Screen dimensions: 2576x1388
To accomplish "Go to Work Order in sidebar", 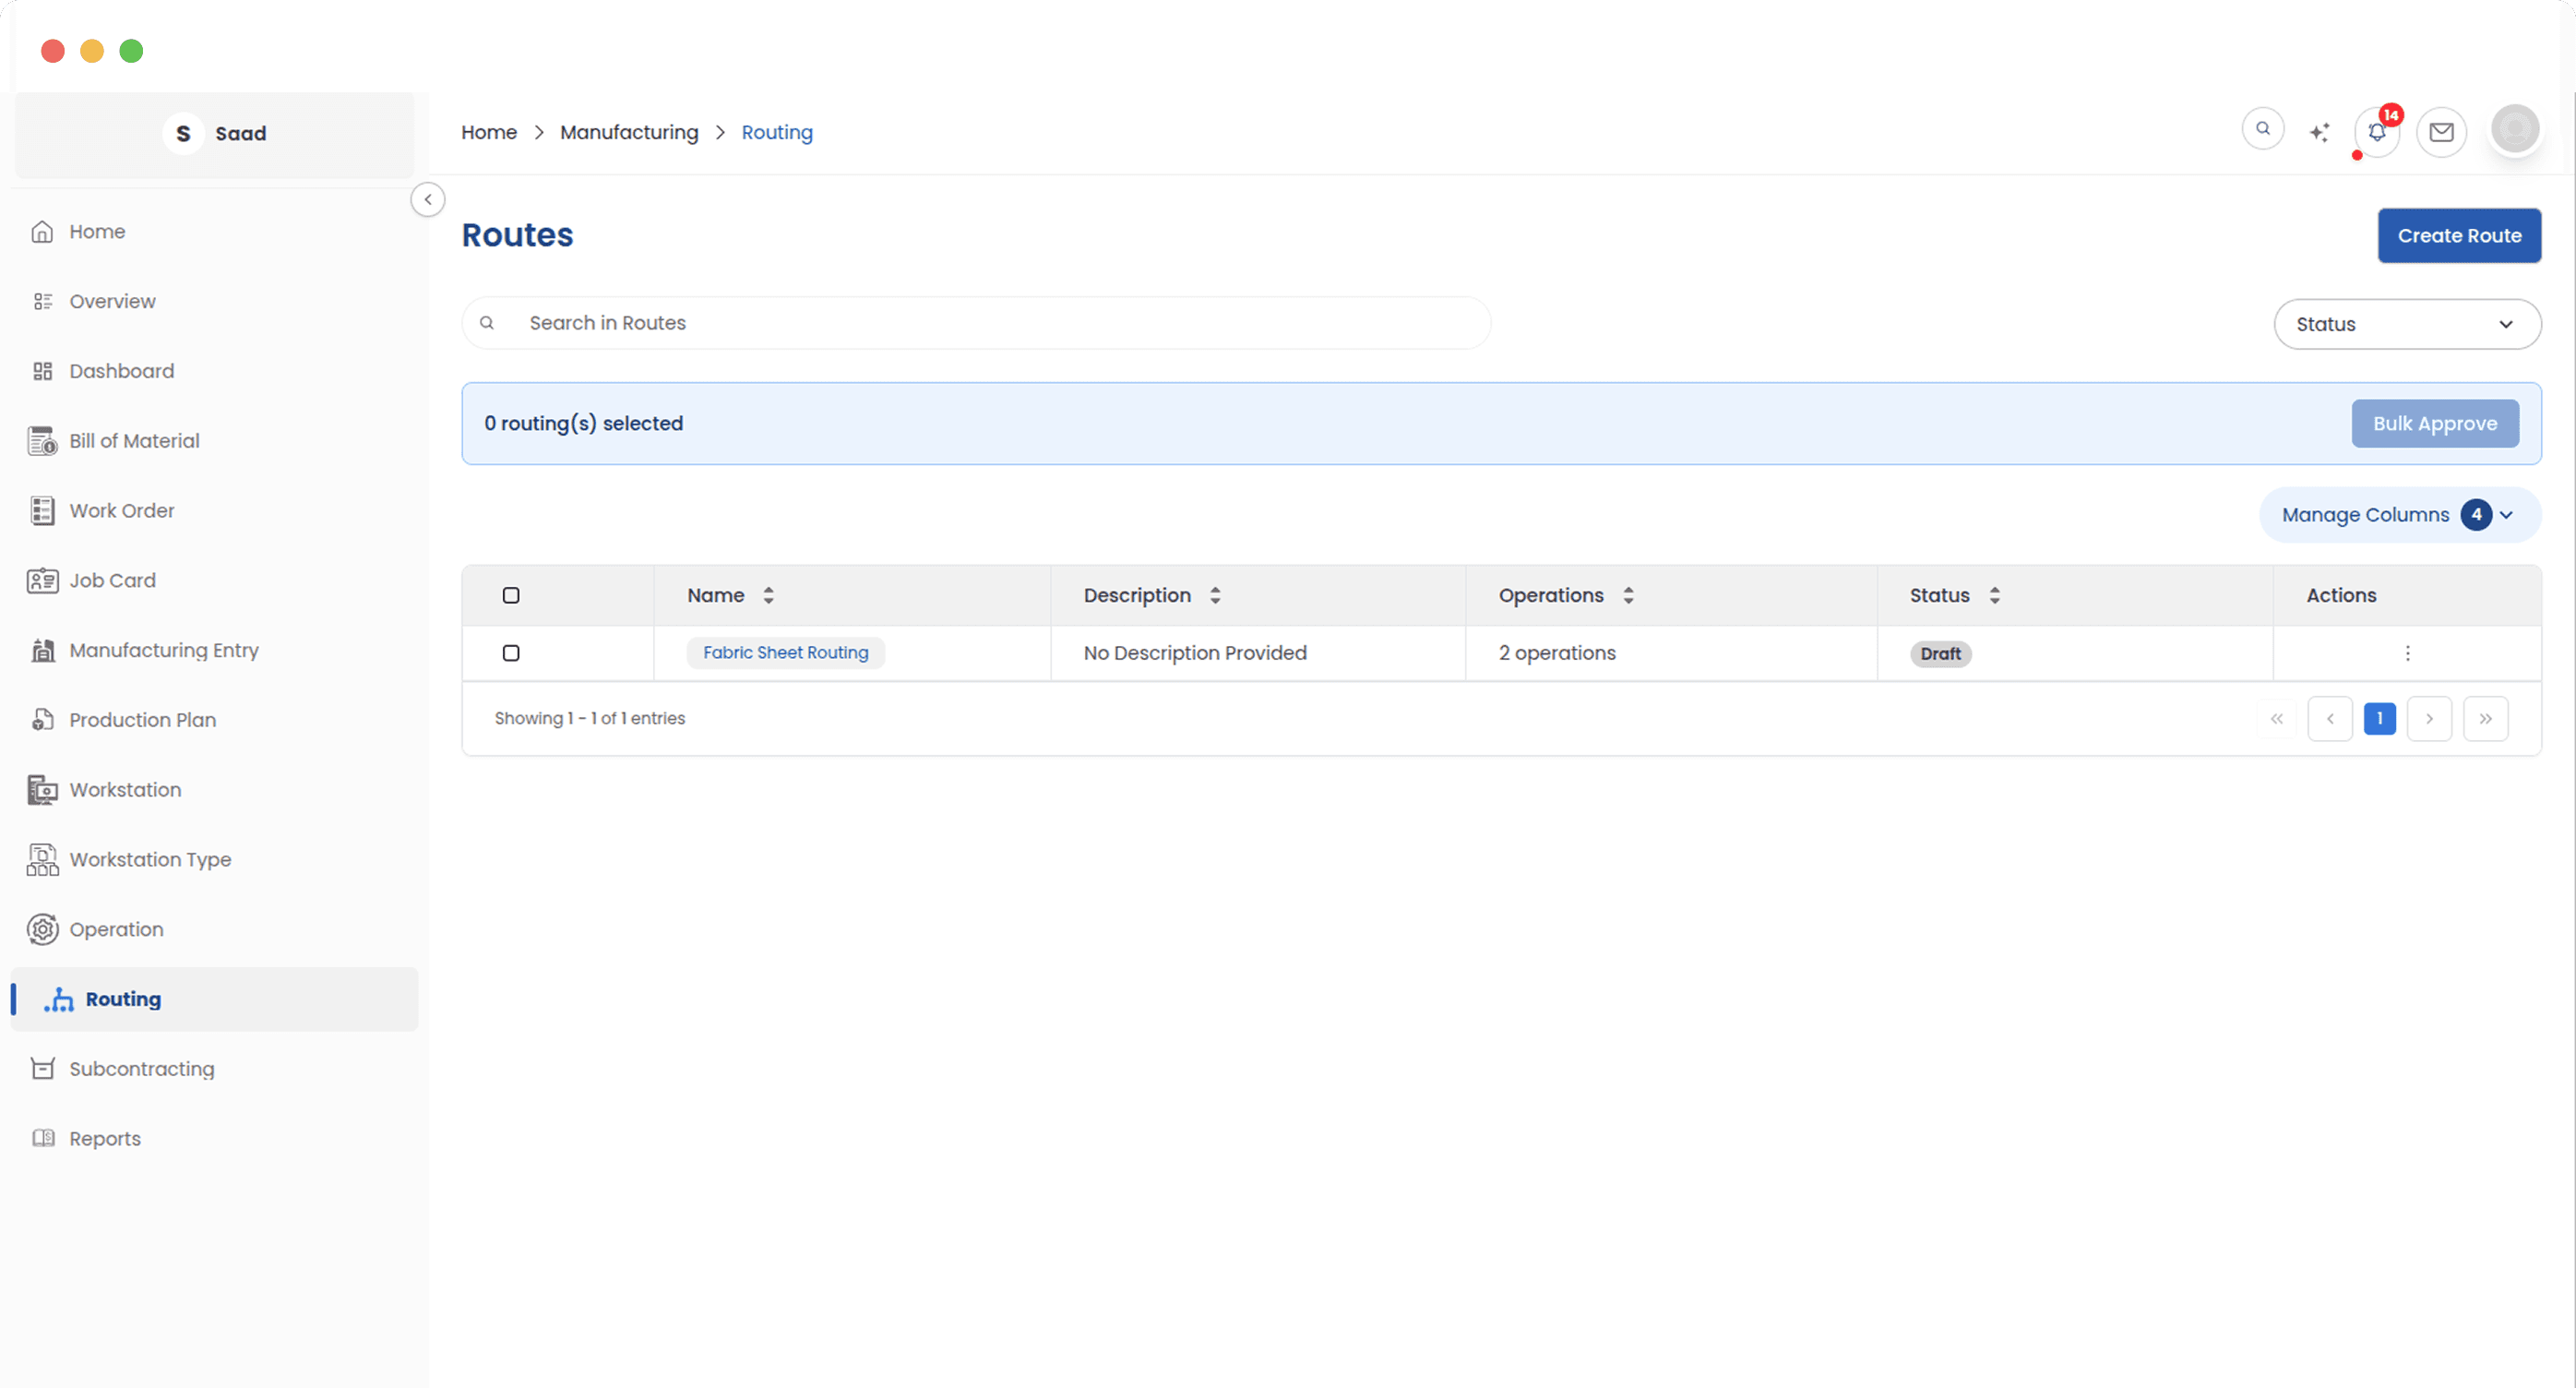I will (121, 511).
